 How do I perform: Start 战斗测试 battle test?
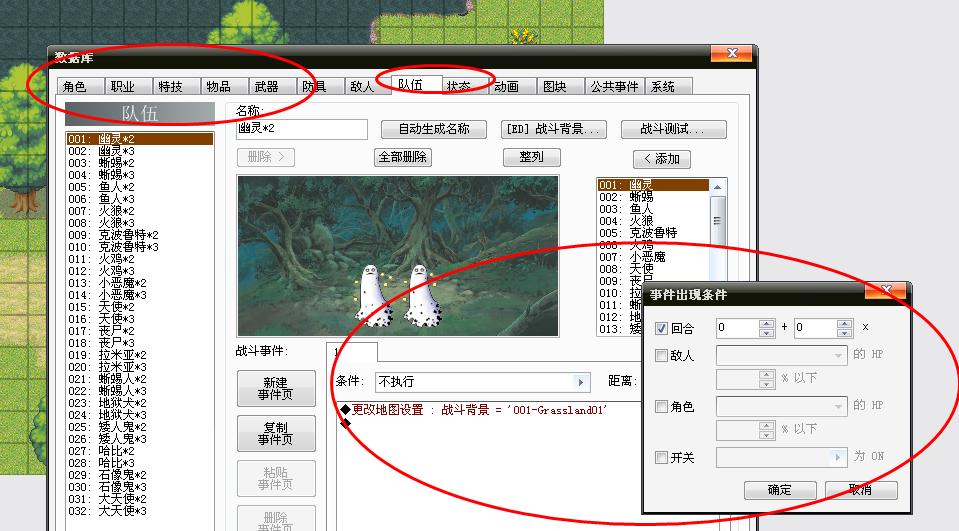673,129
